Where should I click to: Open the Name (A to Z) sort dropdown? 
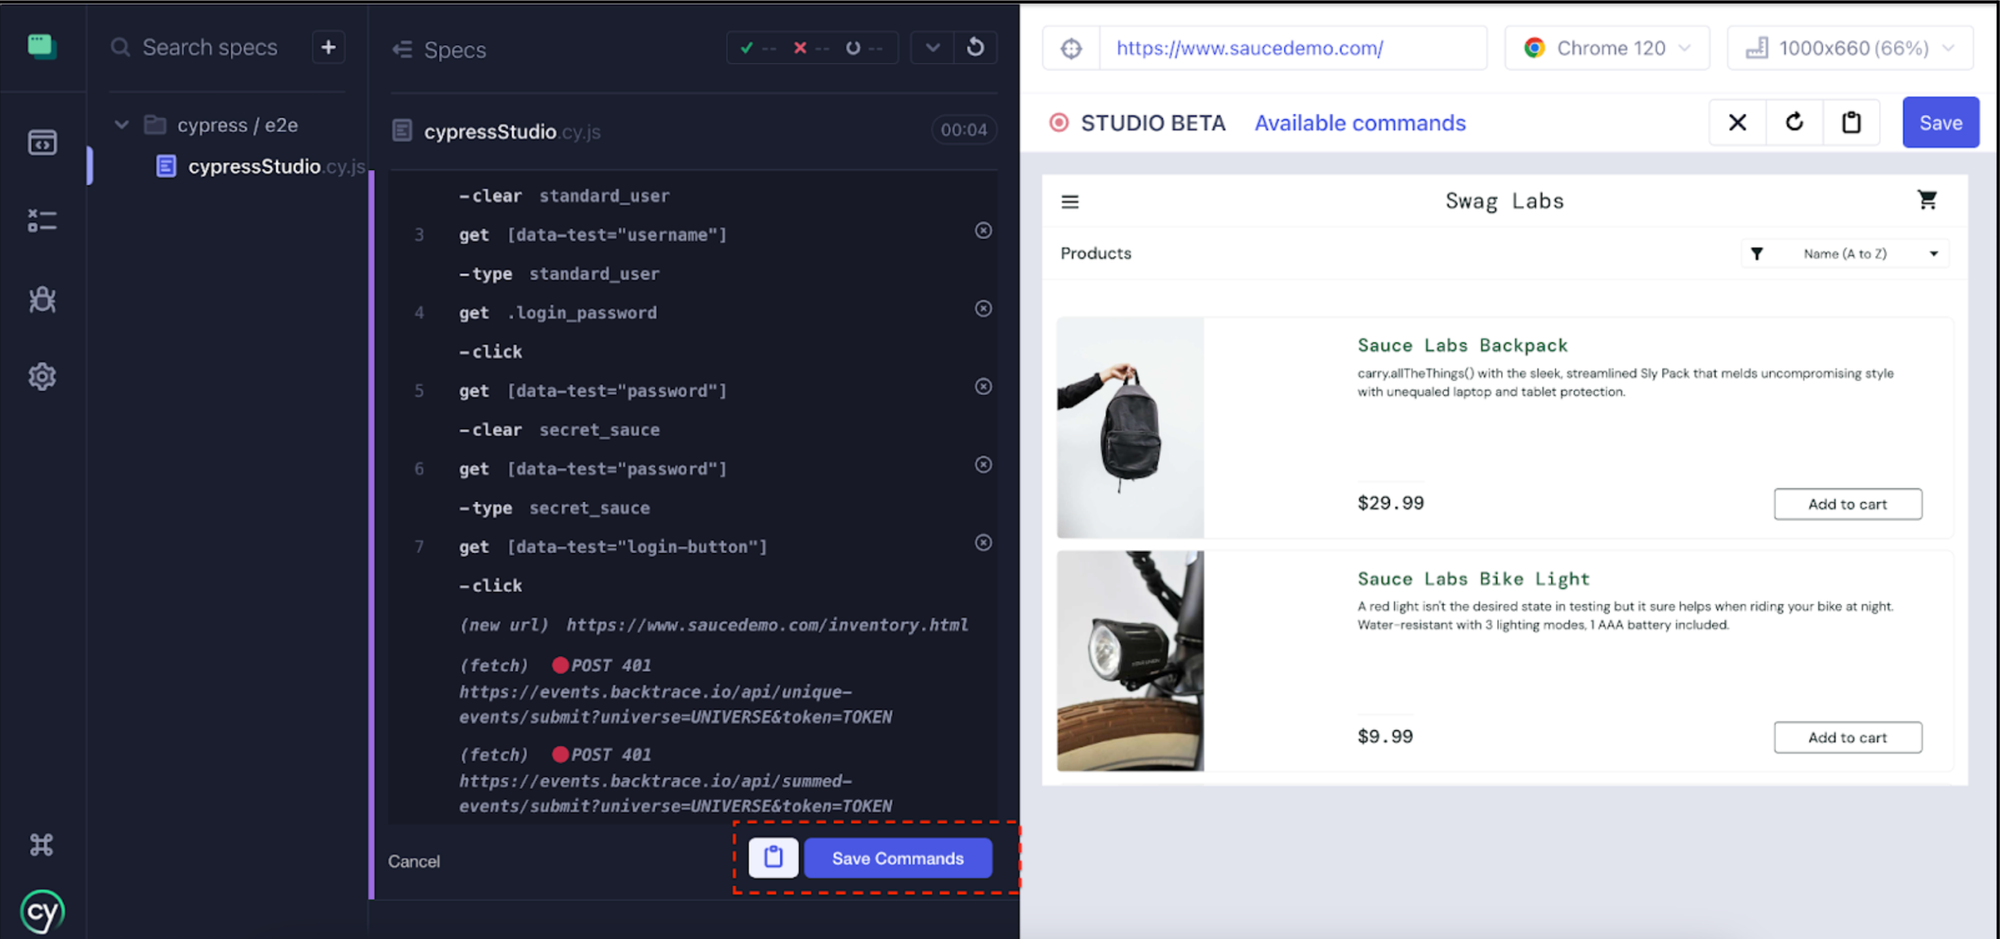click(1845, 254)
